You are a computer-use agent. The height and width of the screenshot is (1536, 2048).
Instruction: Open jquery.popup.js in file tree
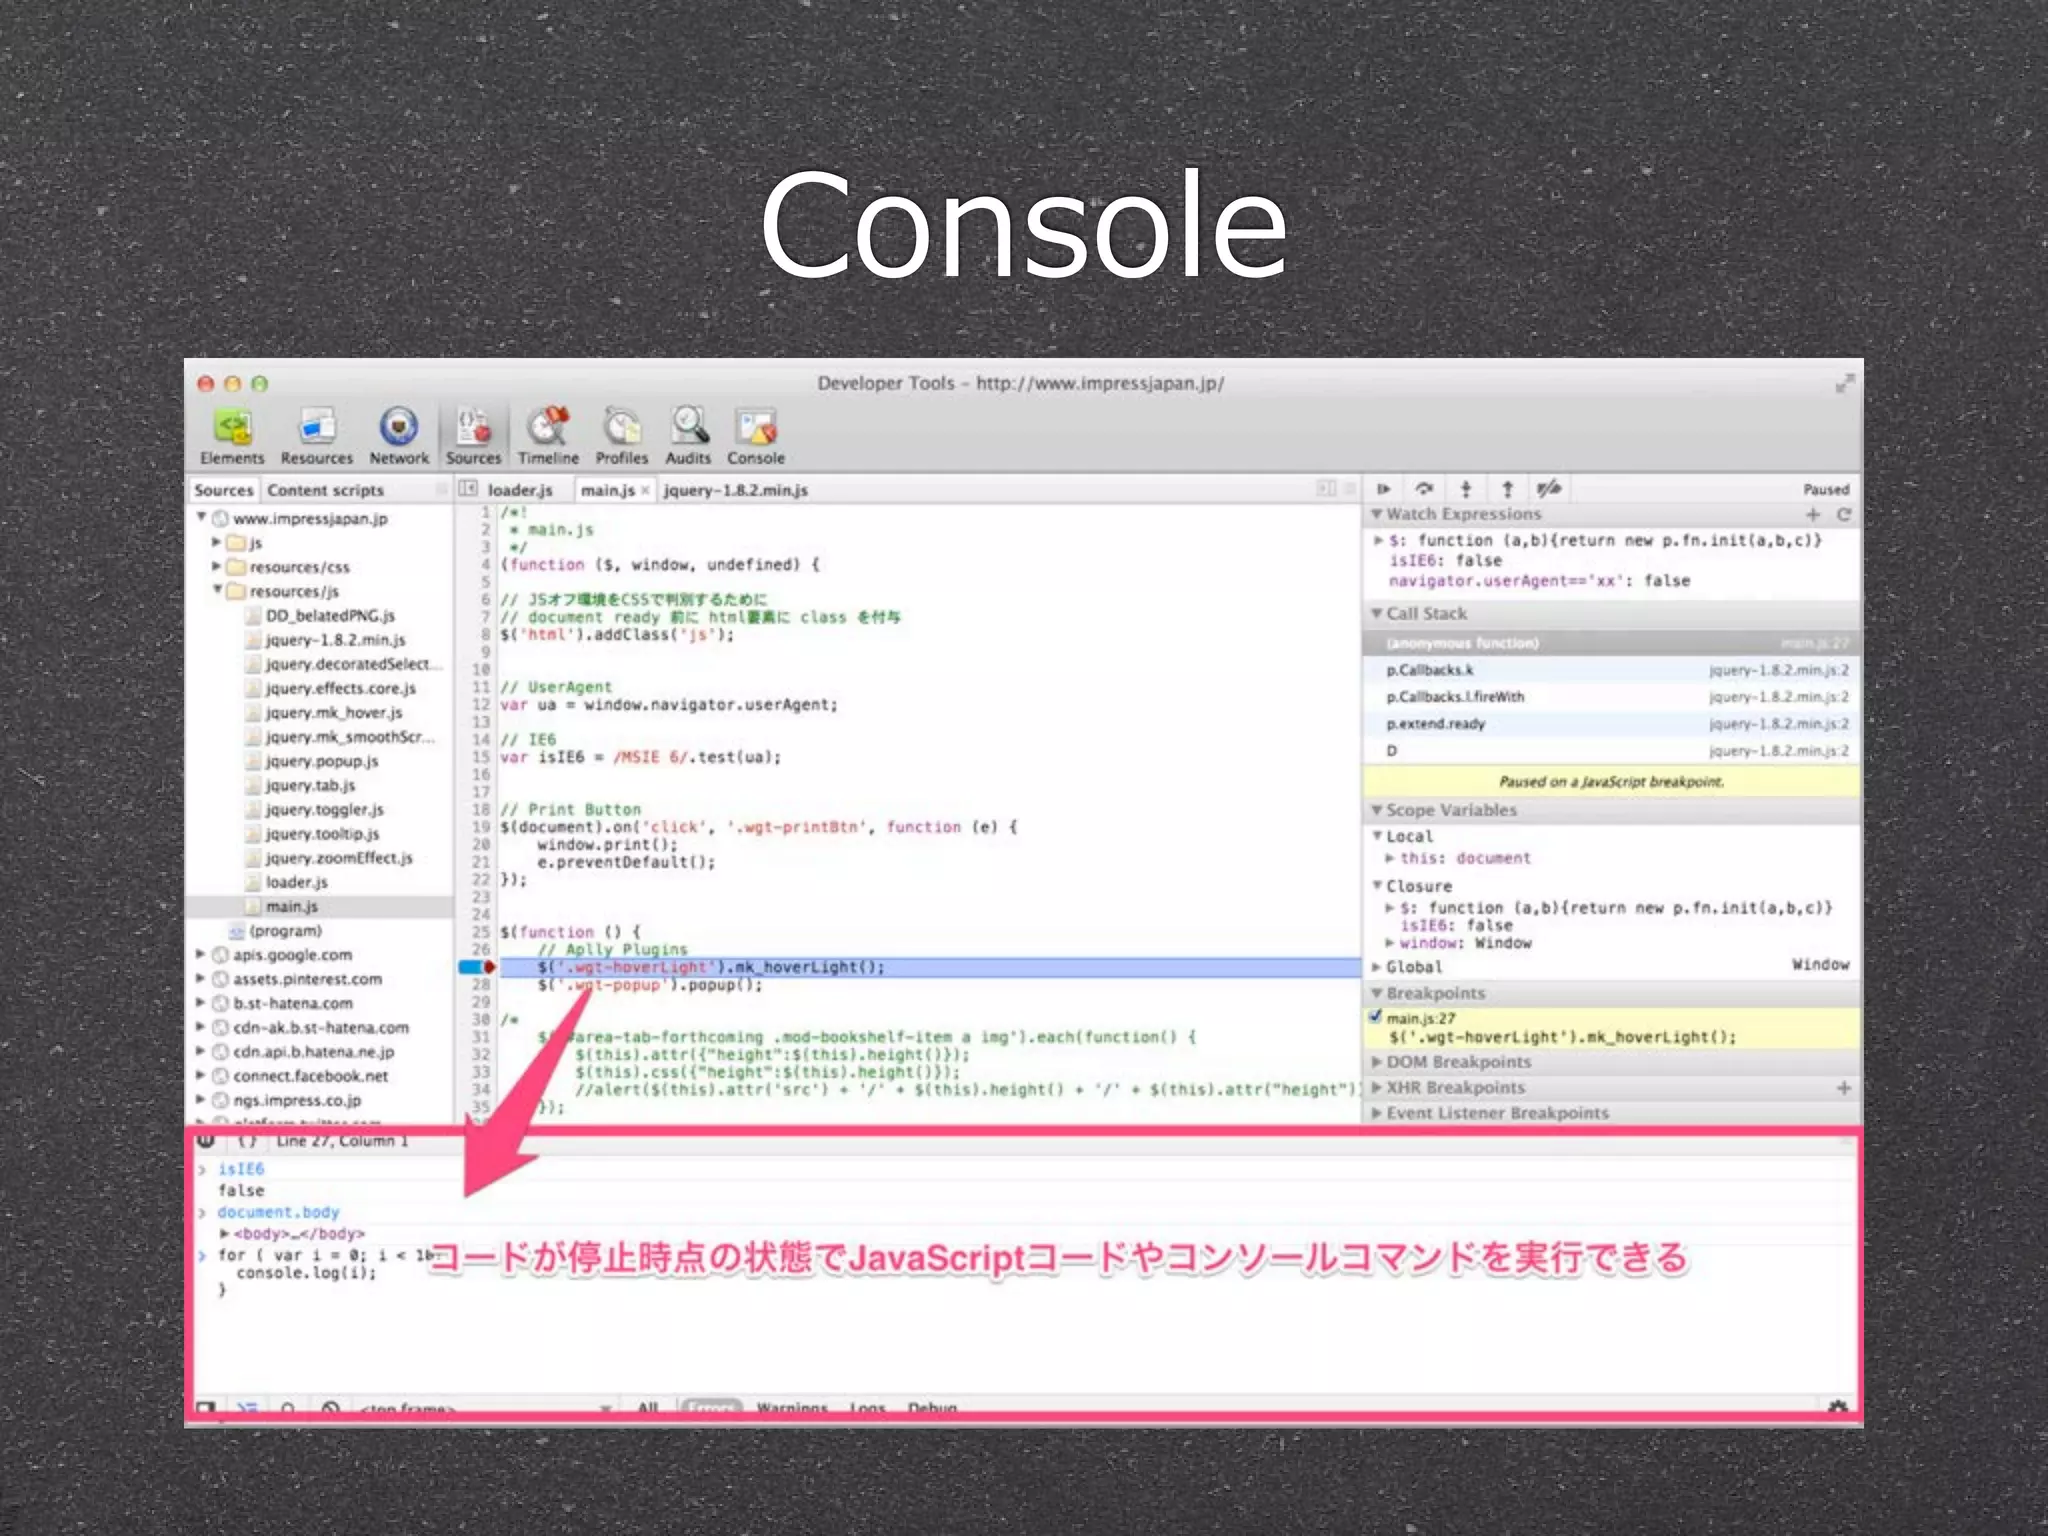pos(322,761)
